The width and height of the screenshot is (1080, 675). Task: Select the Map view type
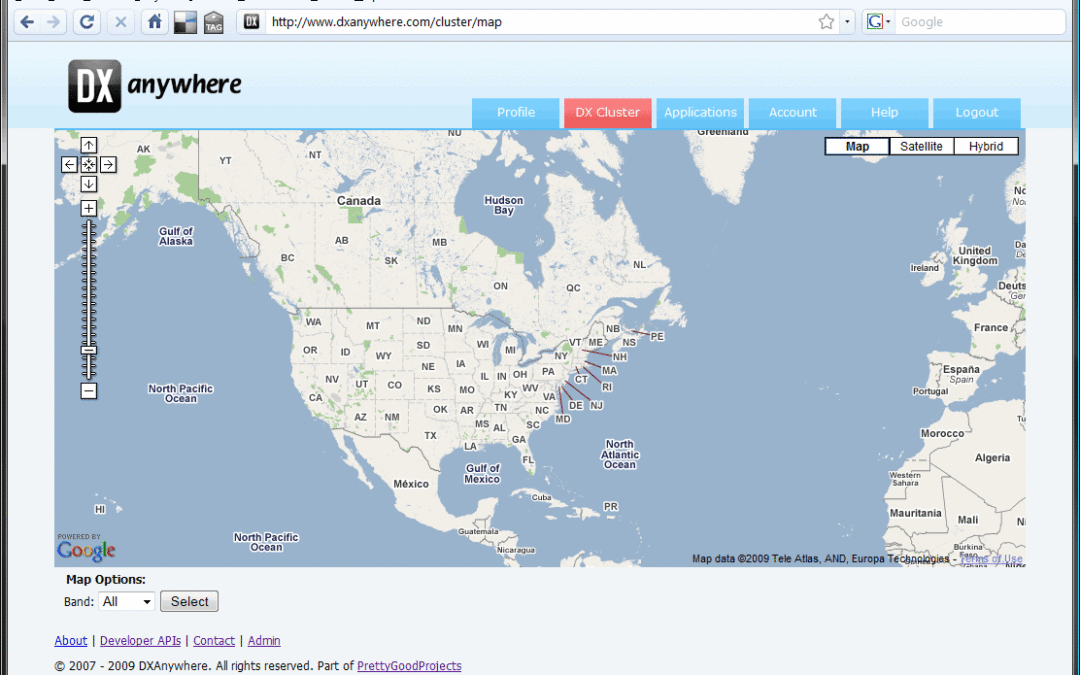coord(857,146)
